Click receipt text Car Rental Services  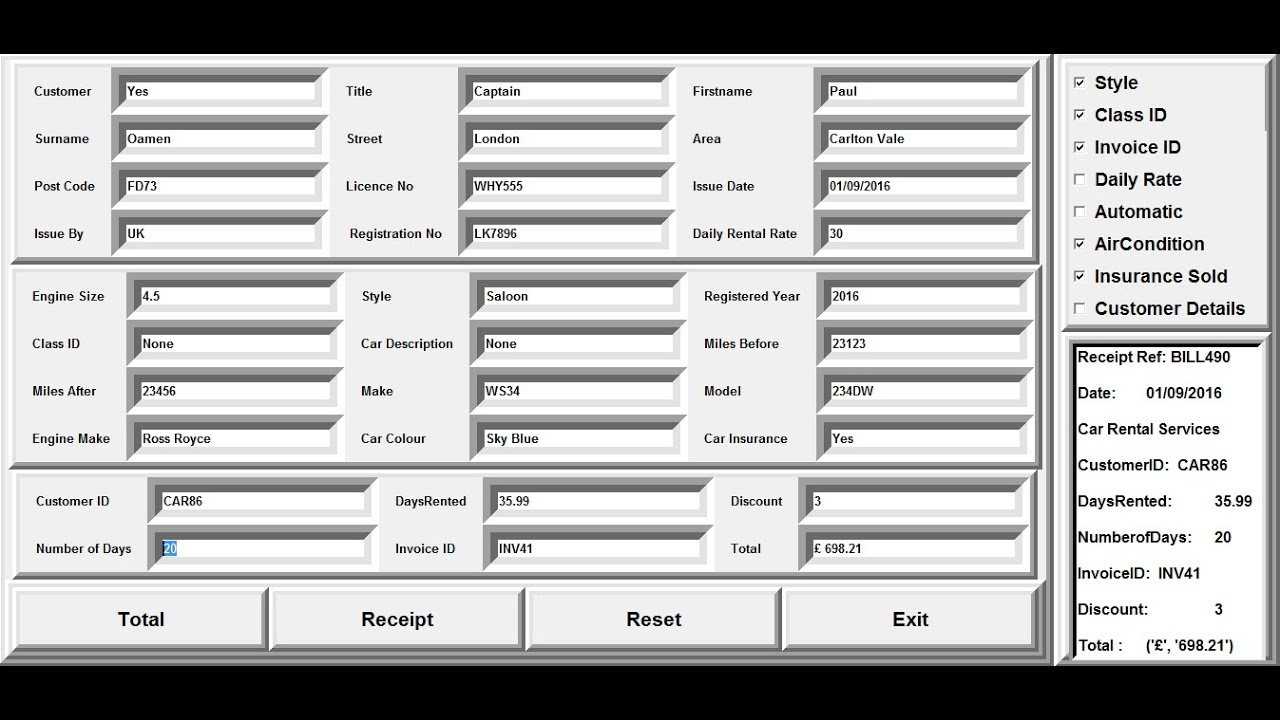point(1149,429)
